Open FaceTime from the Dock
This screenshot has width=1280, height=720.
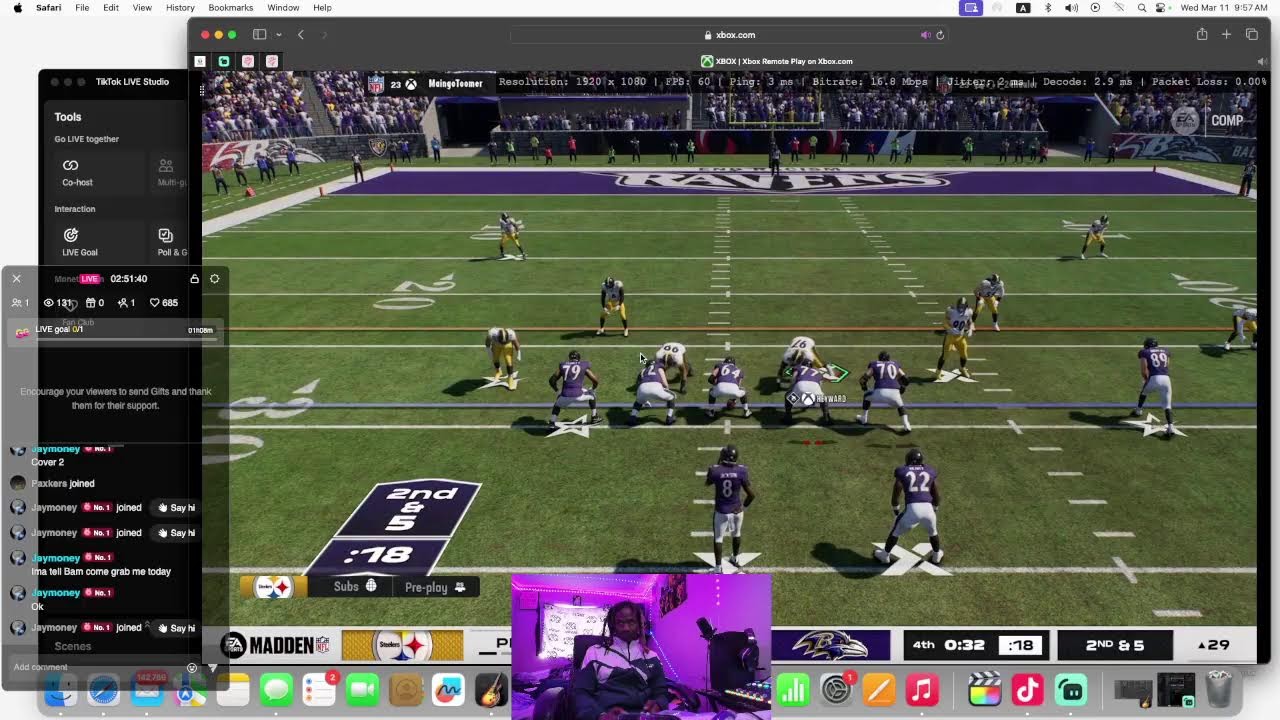[362, 690]
